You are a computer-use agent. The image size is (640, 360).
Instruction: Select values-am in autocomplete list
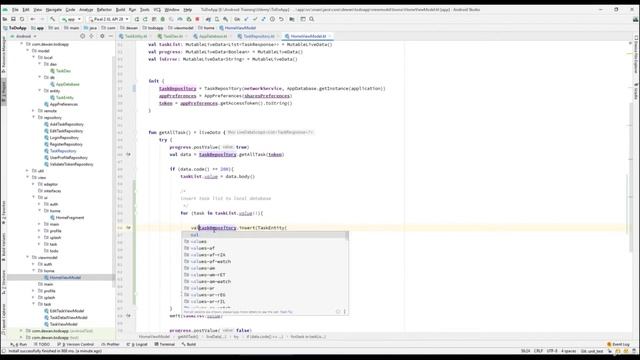point(265,268)
